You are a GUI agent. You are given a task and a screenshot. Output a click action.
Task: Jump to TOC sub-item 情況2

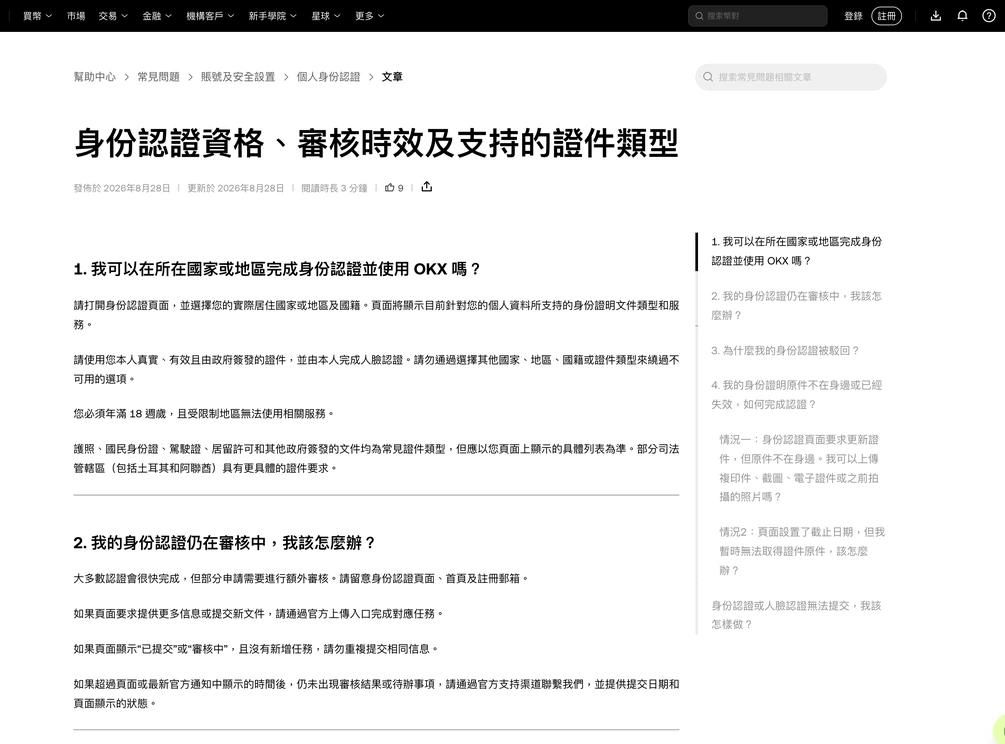coord(802,551)
